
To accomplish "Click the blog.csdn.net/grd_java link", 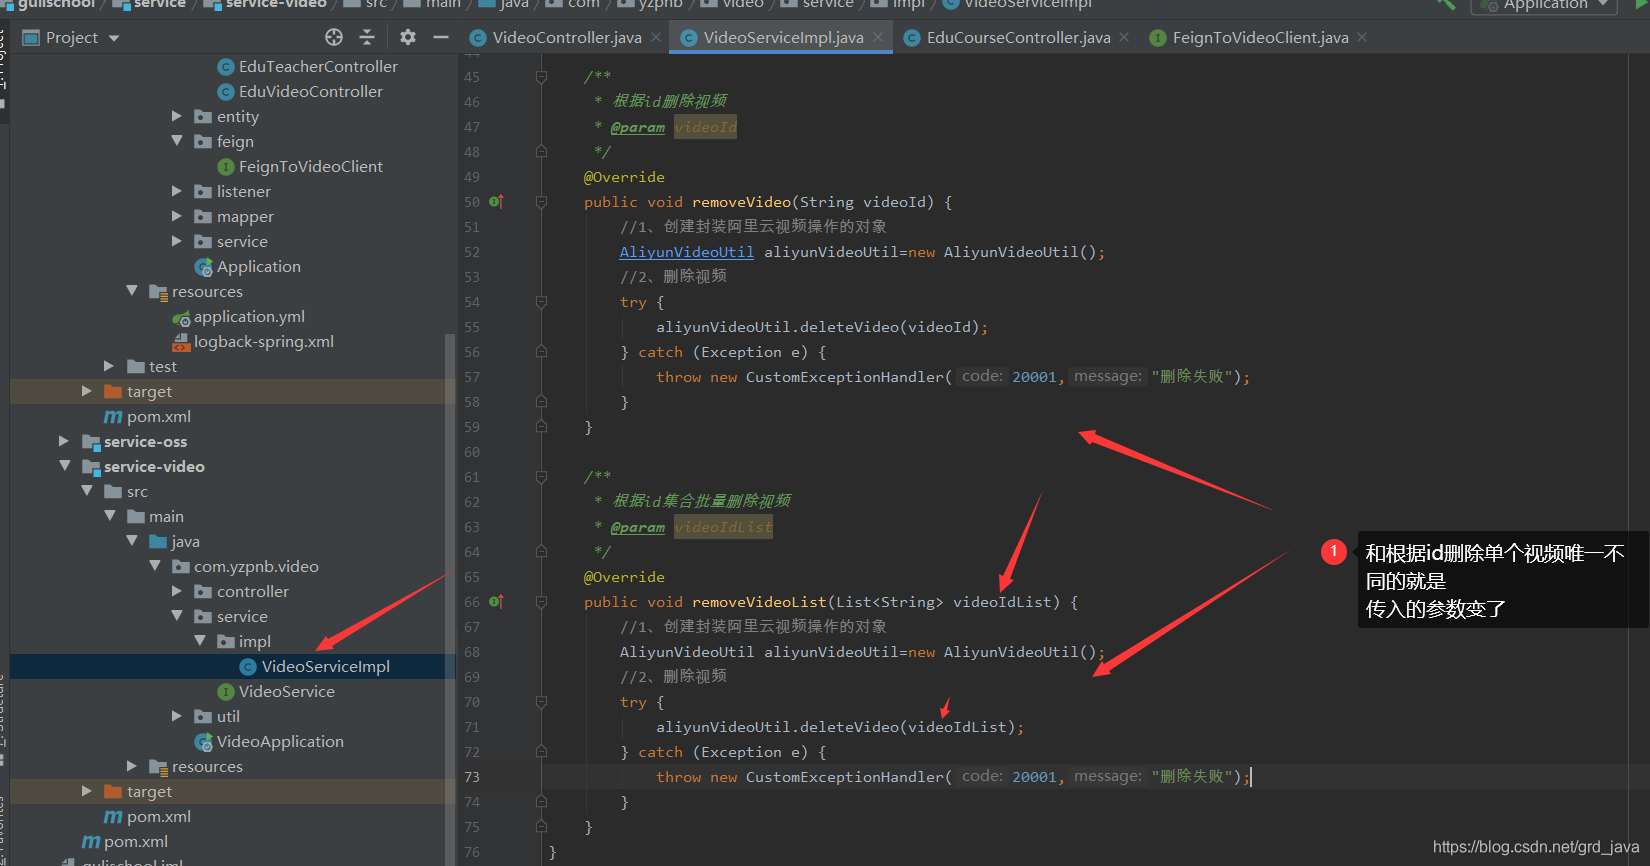I will tap(1536, 847).
